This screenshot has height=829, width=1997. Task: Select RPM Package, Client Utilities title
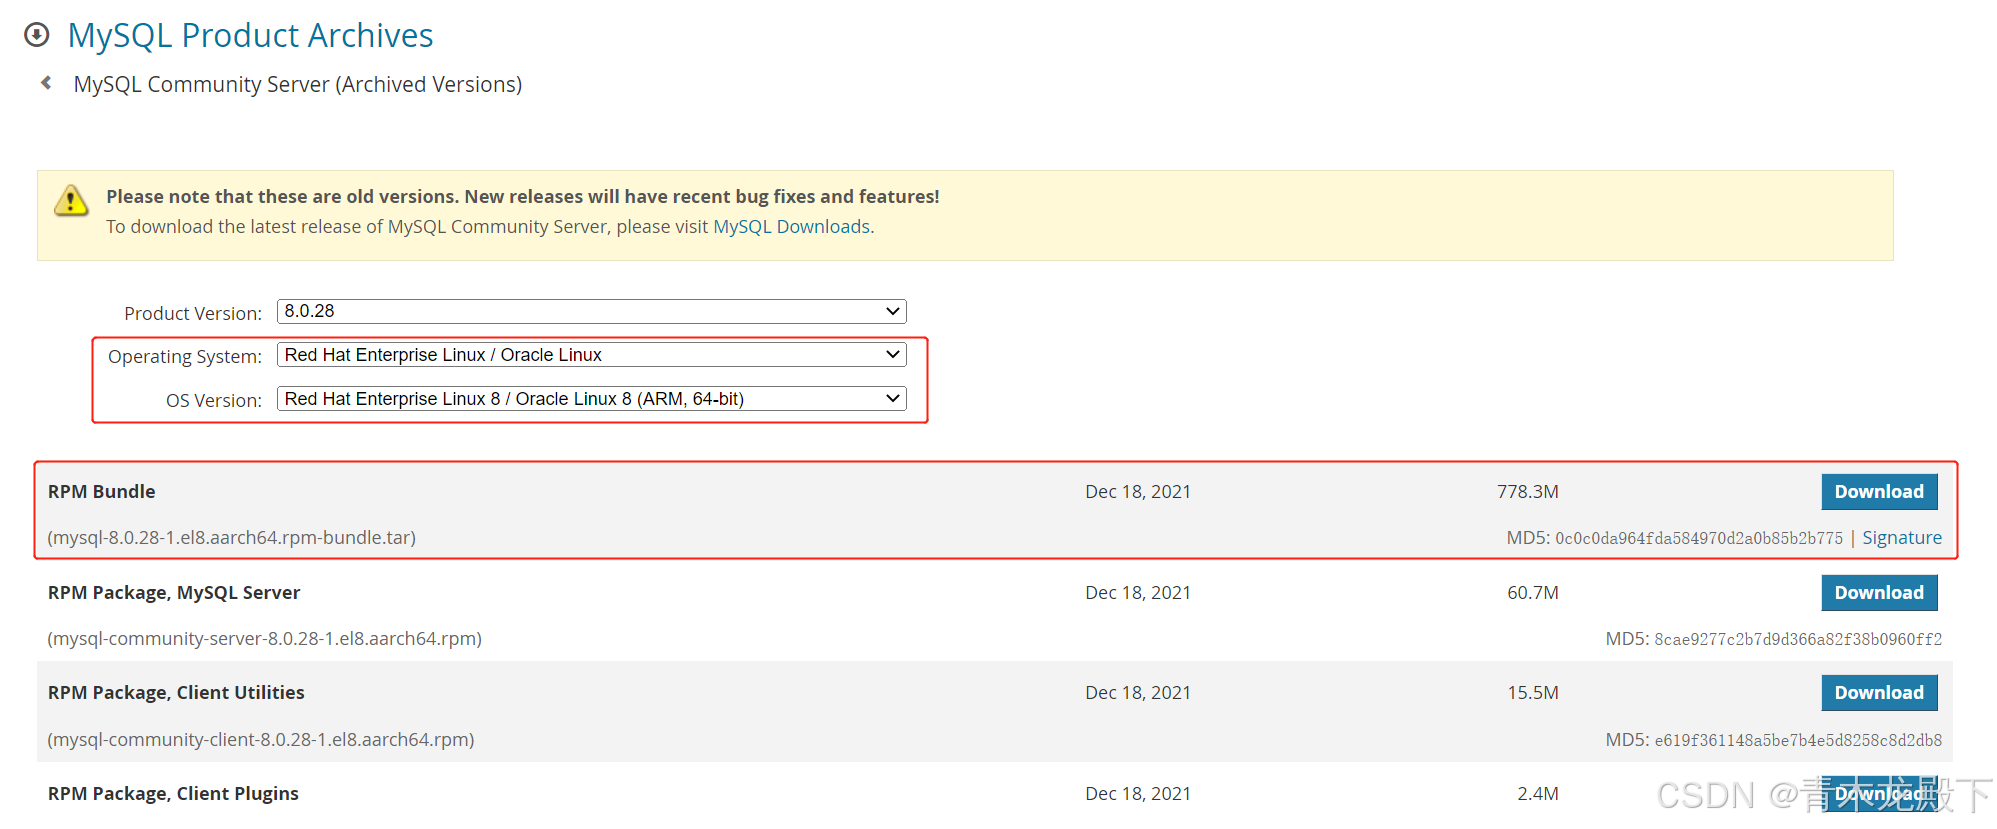coord(176,693)
